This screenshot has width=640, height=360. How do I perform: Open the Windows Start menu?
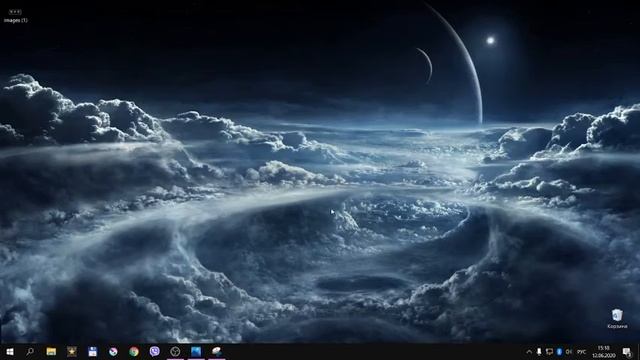(x=10, y=351)
